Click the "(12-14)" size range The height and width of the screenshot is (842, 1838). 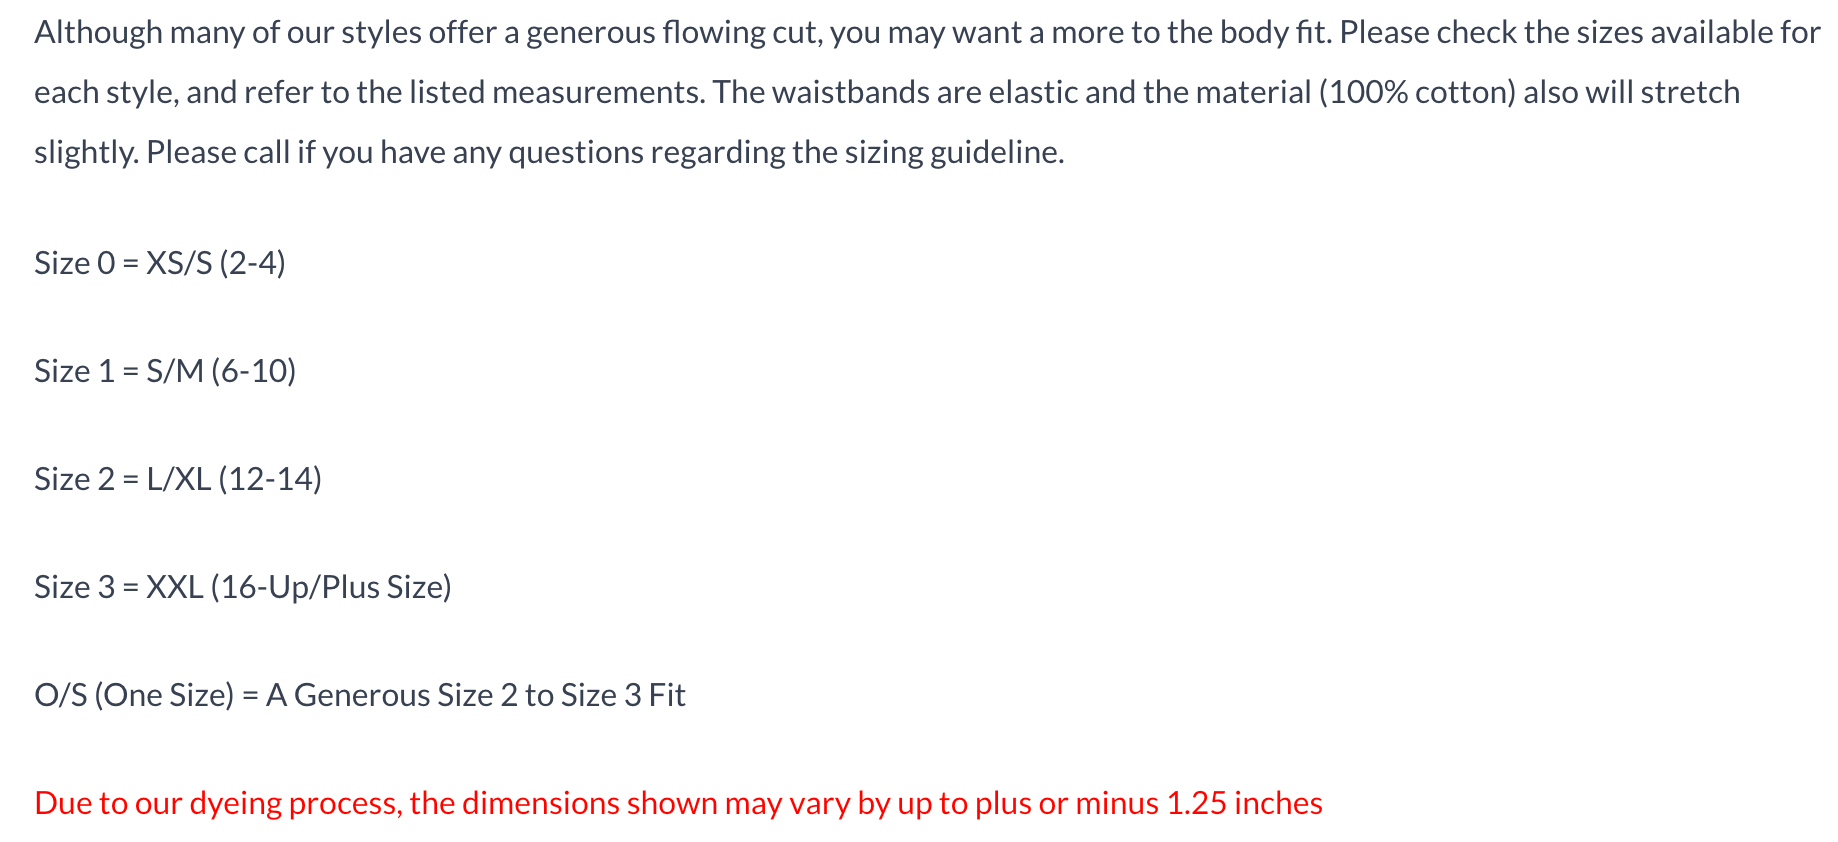270,479
